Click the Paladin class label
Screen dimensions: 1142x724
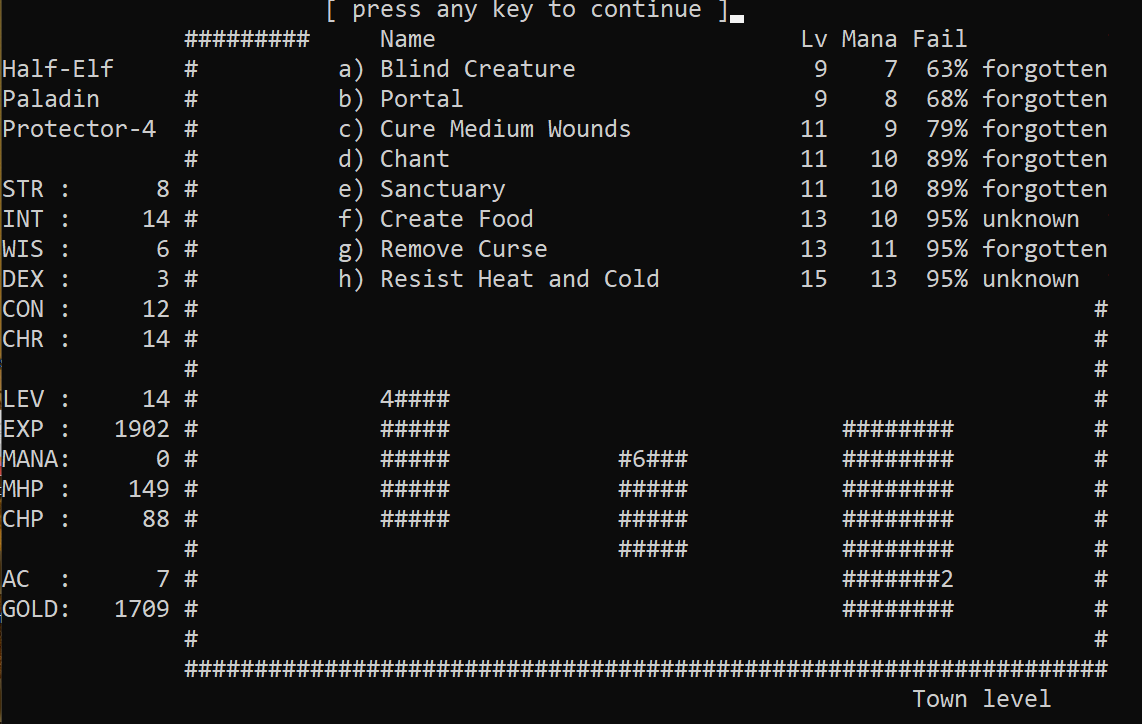50,99
